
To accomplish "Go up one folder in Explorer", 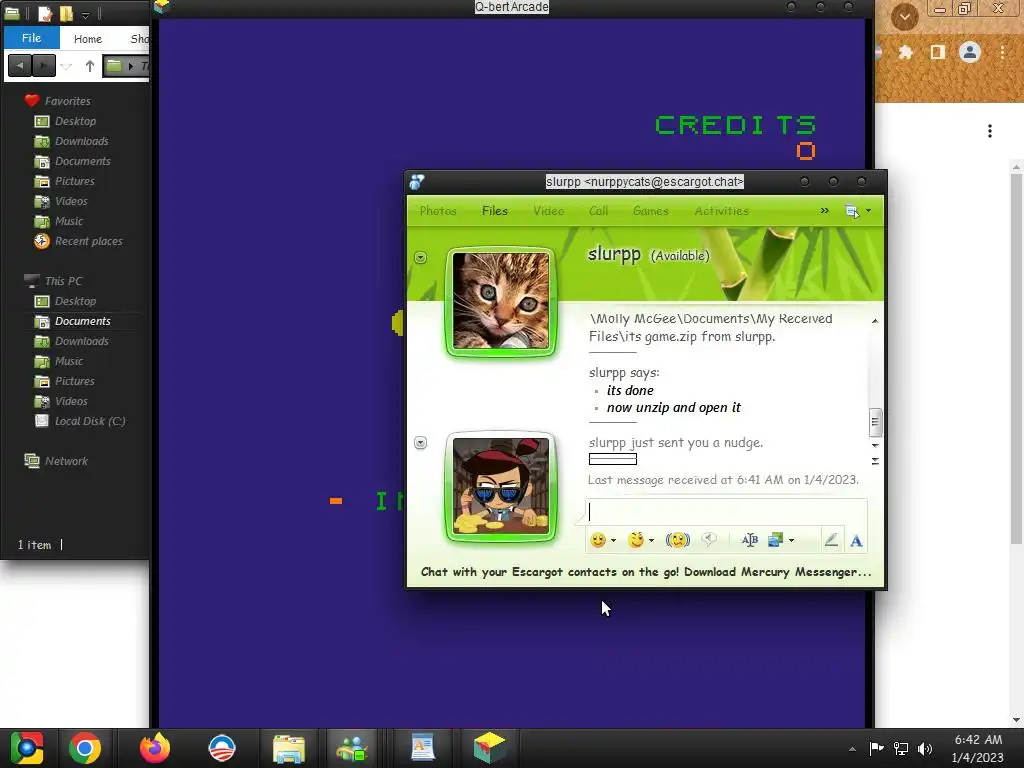I will [90, 65].
